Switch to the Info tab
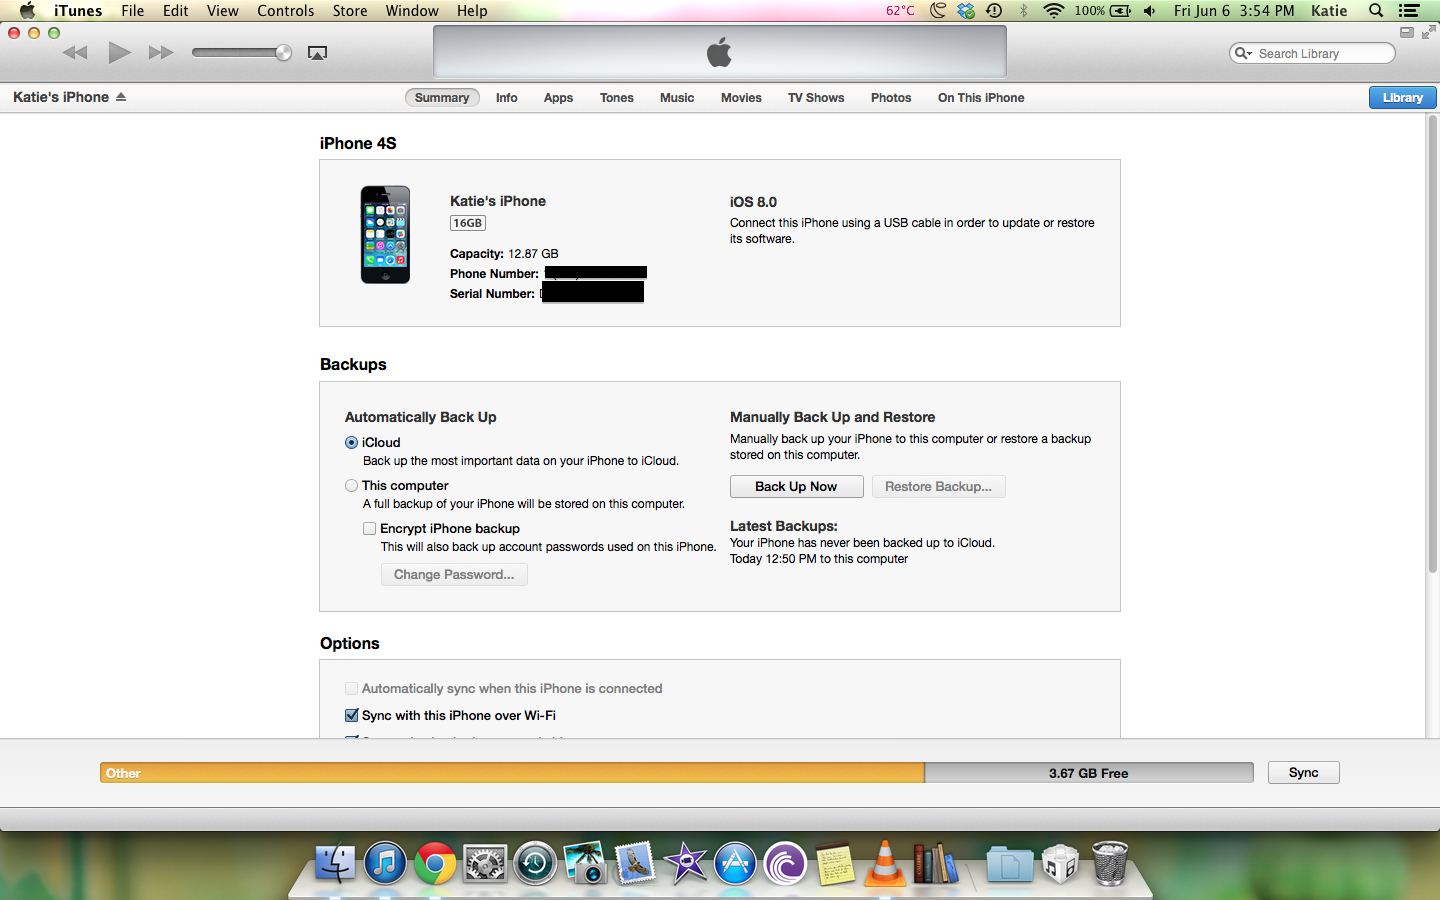The width and height of the screenshot is (1440, 900). [507, 98]
